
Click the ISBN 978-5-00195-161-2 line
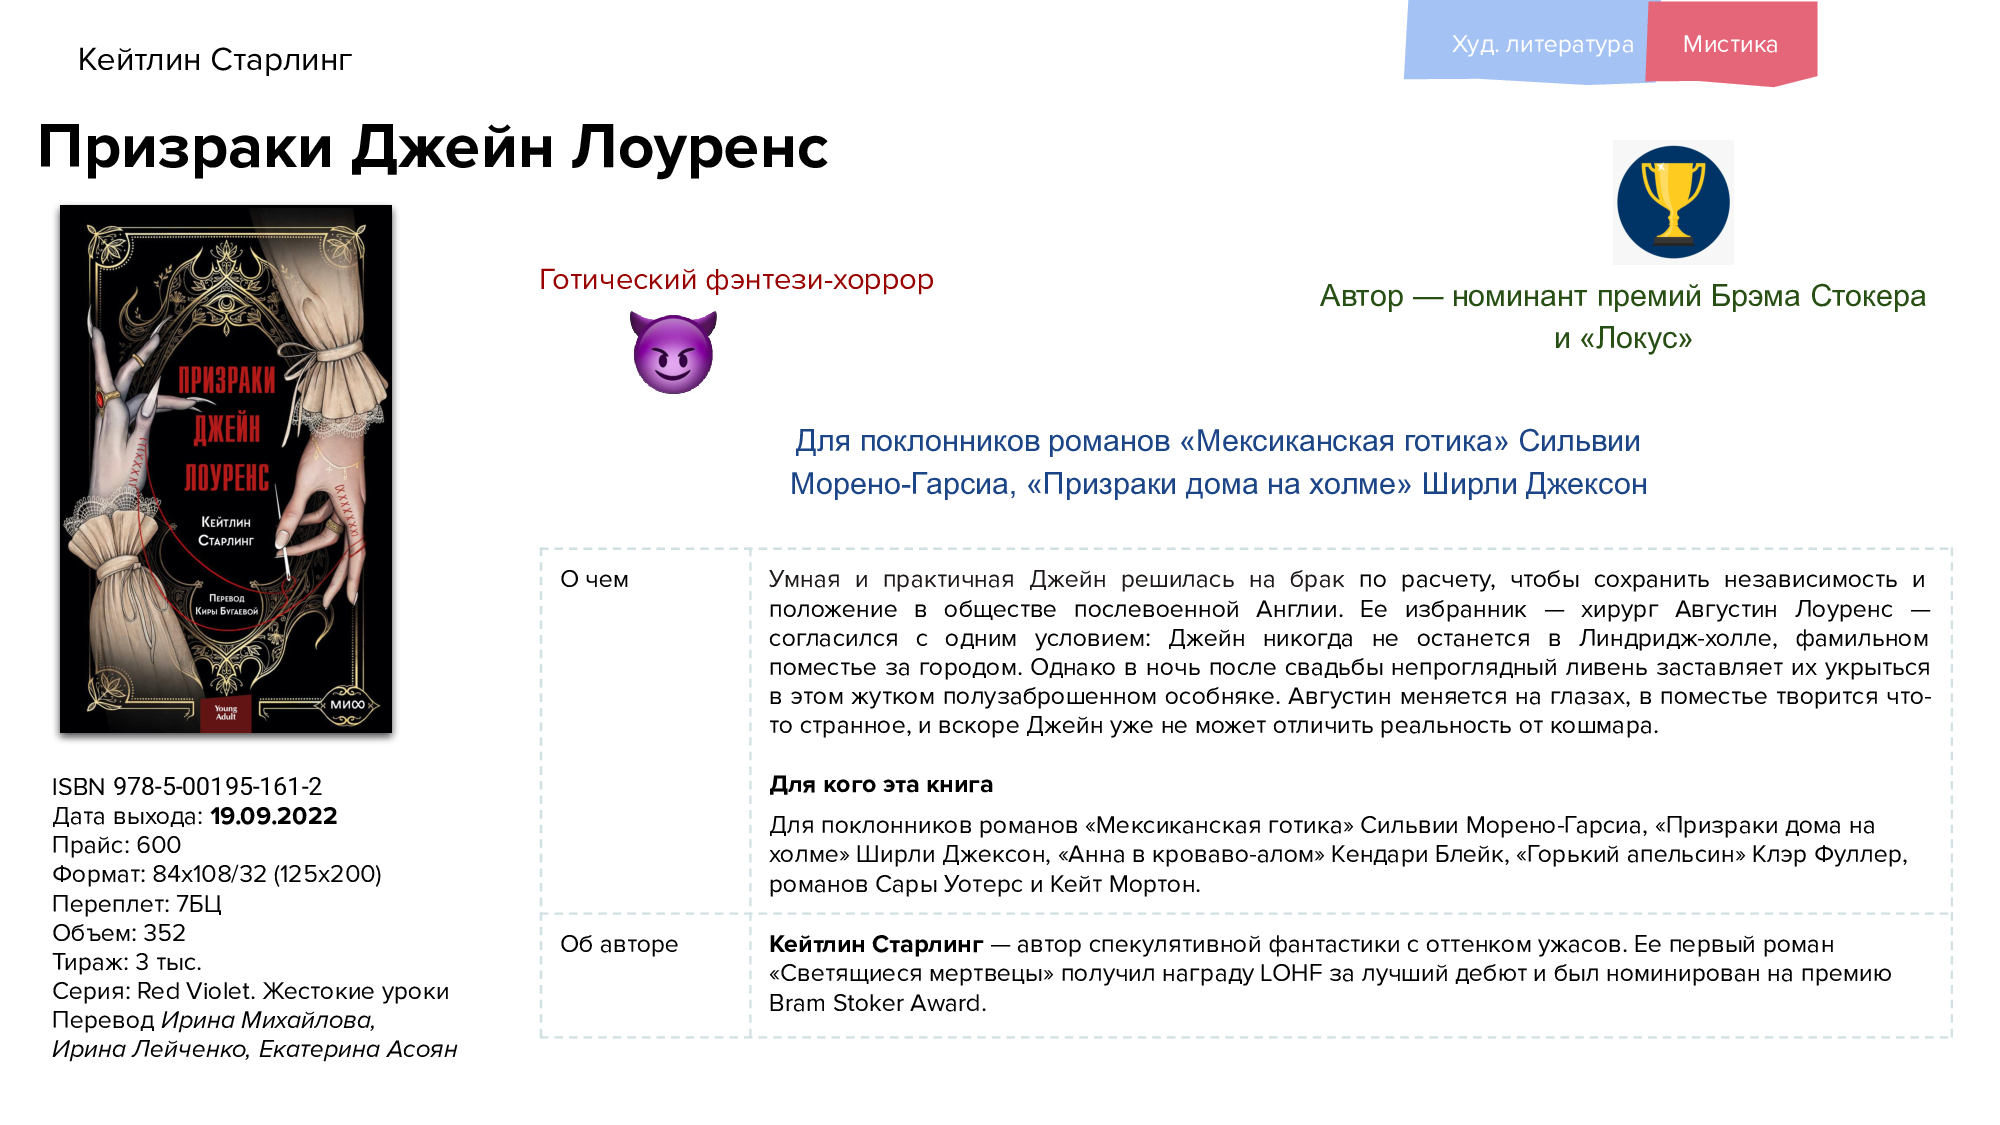pos(187,786)
